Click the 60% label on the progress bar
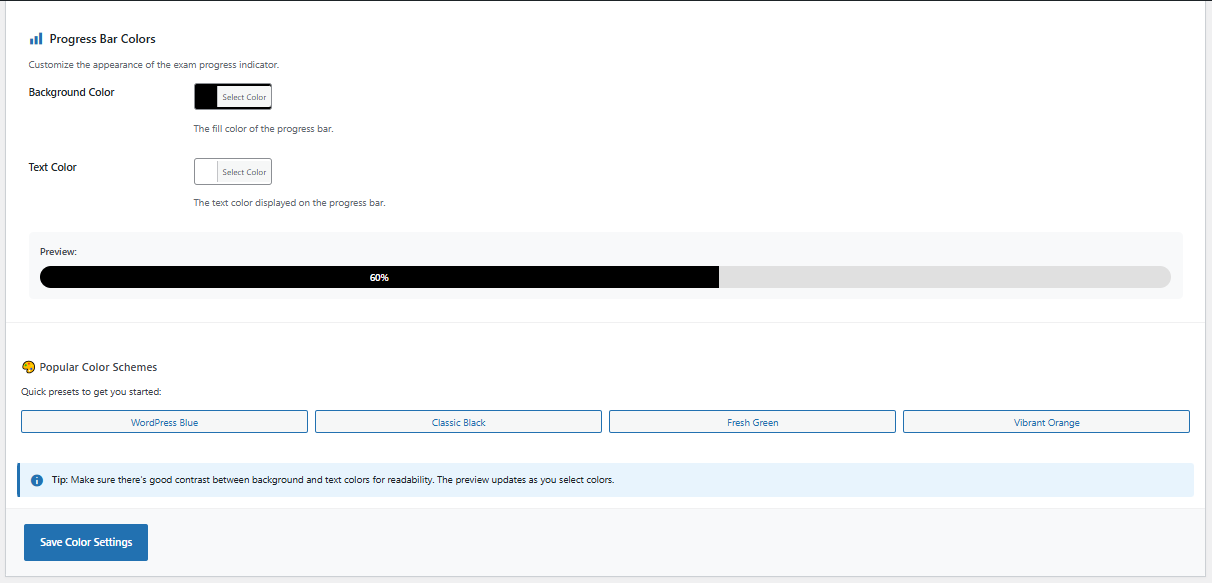The width and height of the screenshot is (1212, 583). coord(379,278)
